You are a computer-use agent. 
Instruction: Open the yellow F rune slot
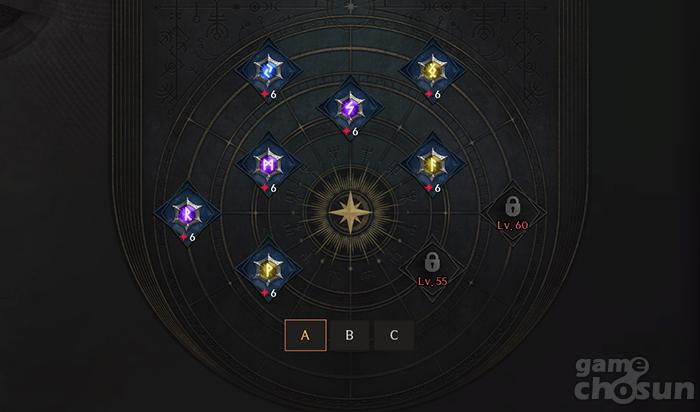(432, 165)
